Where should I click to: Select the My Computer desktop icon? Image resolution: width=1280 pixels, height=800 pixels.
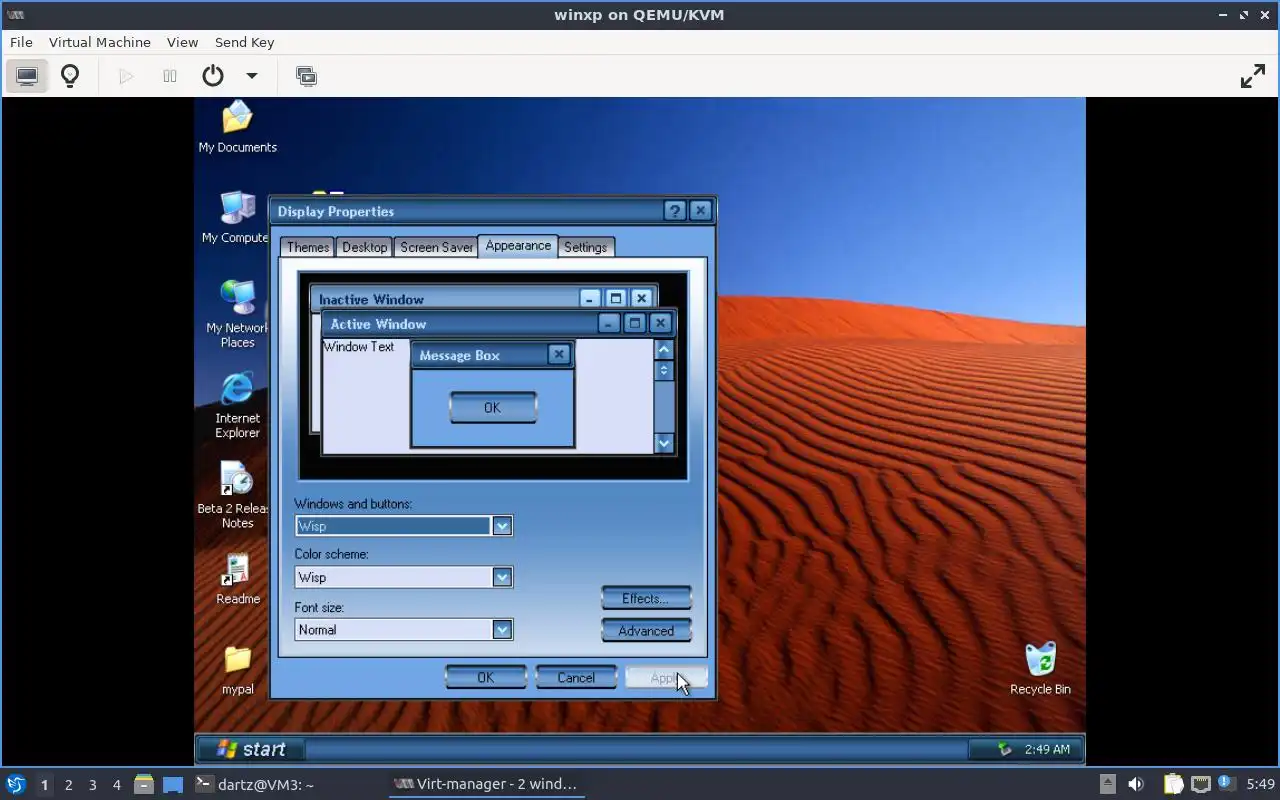pyautogui.click(x=236, y=217)
